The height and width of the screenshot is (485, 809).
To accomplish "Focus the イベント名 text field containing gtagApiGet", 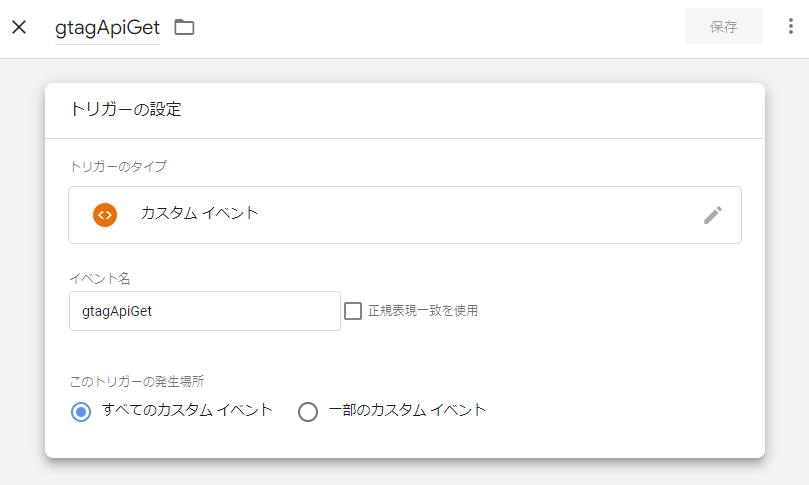I will pyautogui.click(x=204, y=311).
